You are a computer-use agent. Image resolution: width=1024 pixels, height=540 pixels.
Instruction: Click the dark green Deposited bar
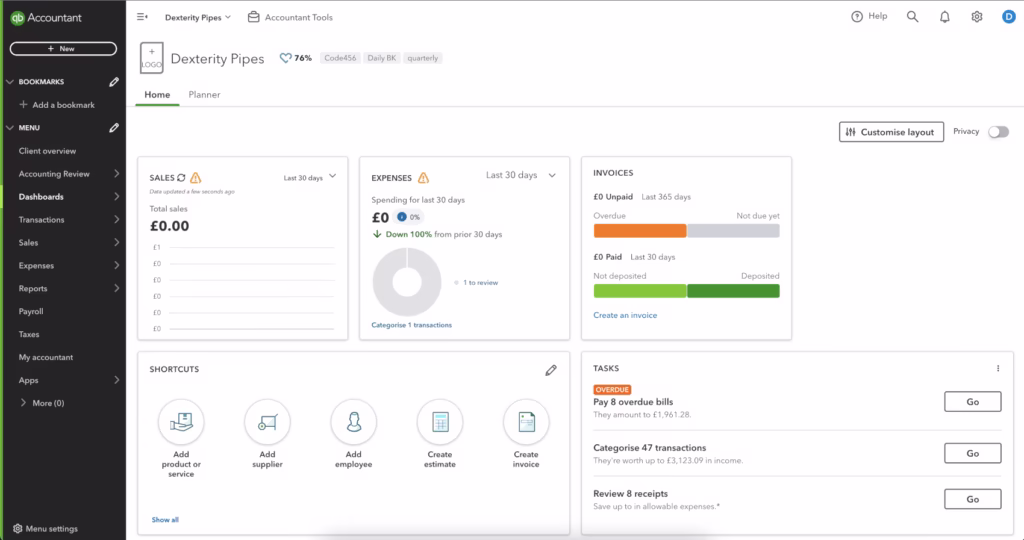click(x=733, y=291)
